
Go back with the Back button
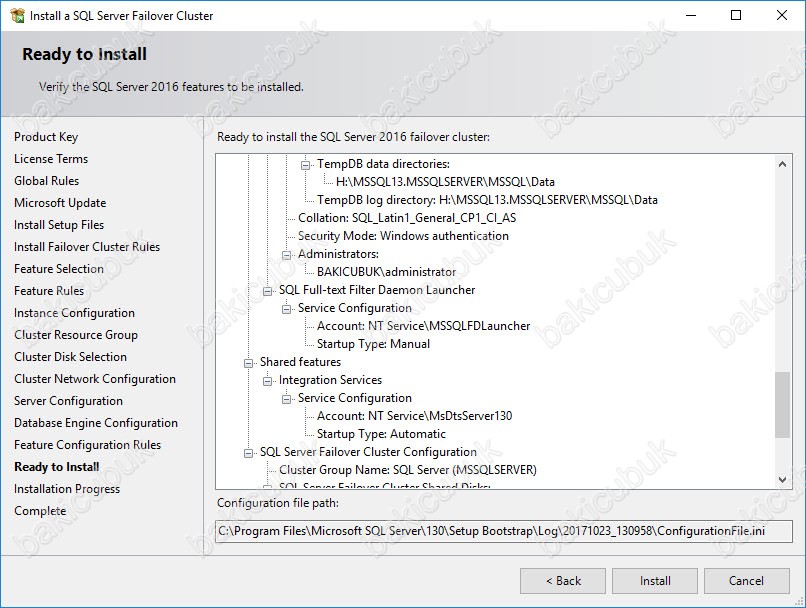point(563,581)
